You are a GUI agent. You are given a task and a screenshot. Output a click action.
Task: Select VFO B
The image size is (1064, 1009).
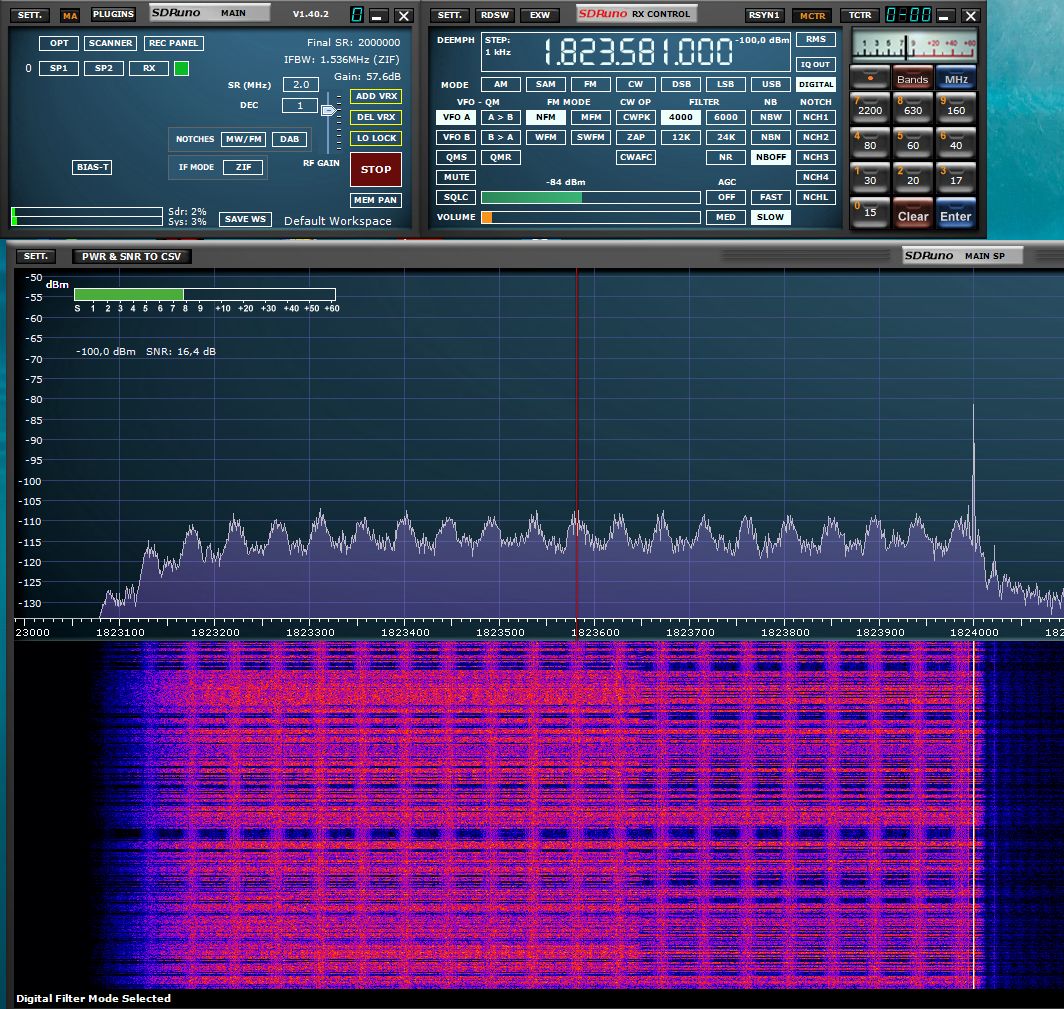pos(456,137)
